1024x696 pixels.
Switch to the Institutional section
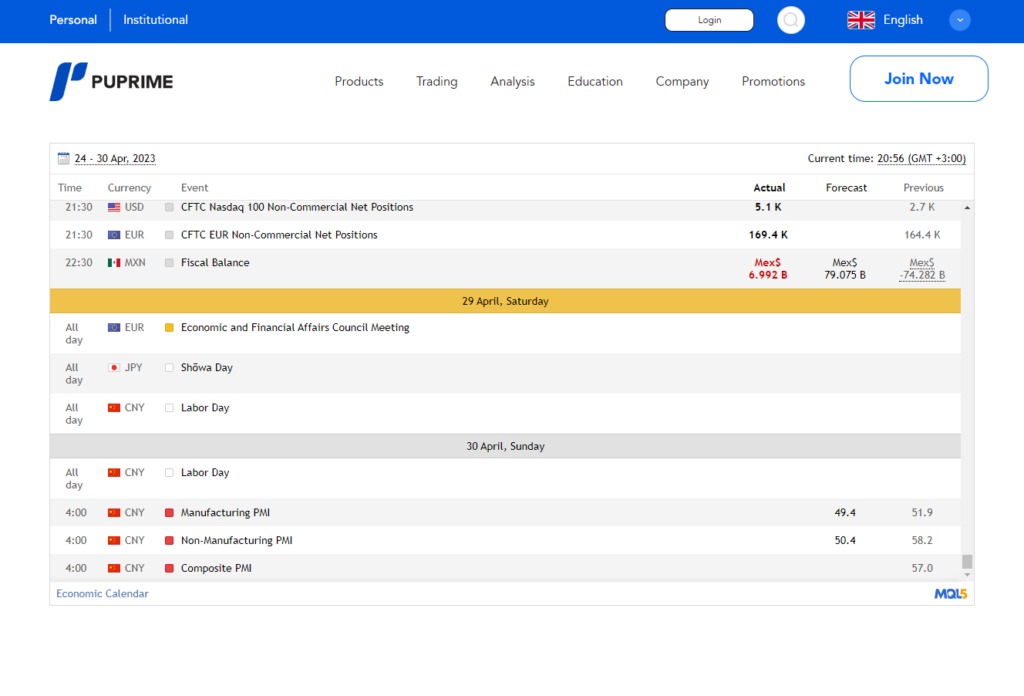[x=155, y=20]
